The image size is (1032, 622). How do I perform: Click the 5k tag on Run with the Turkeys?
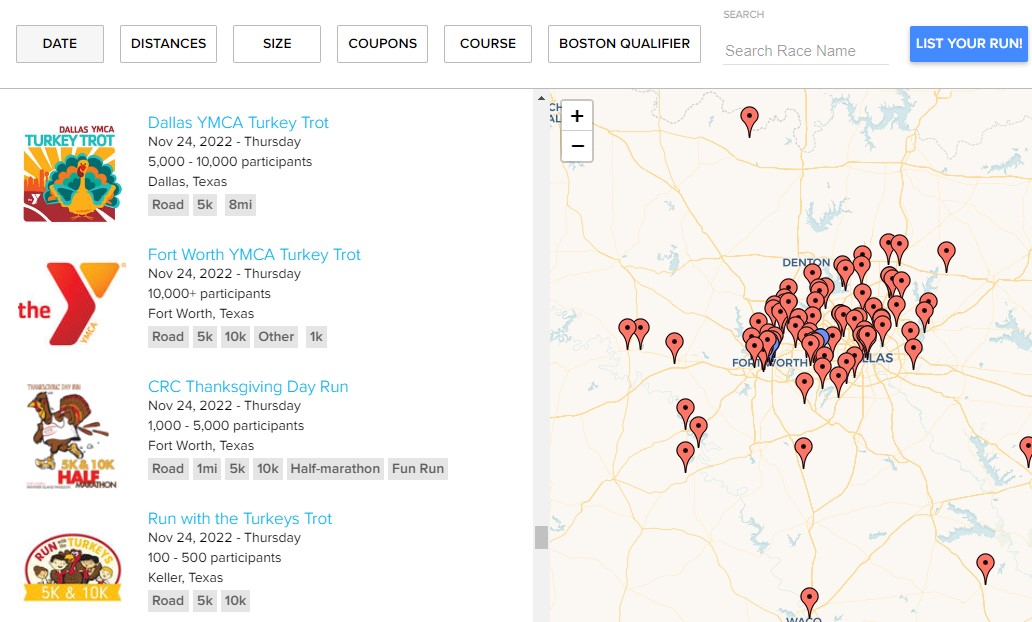click(205, 601)
